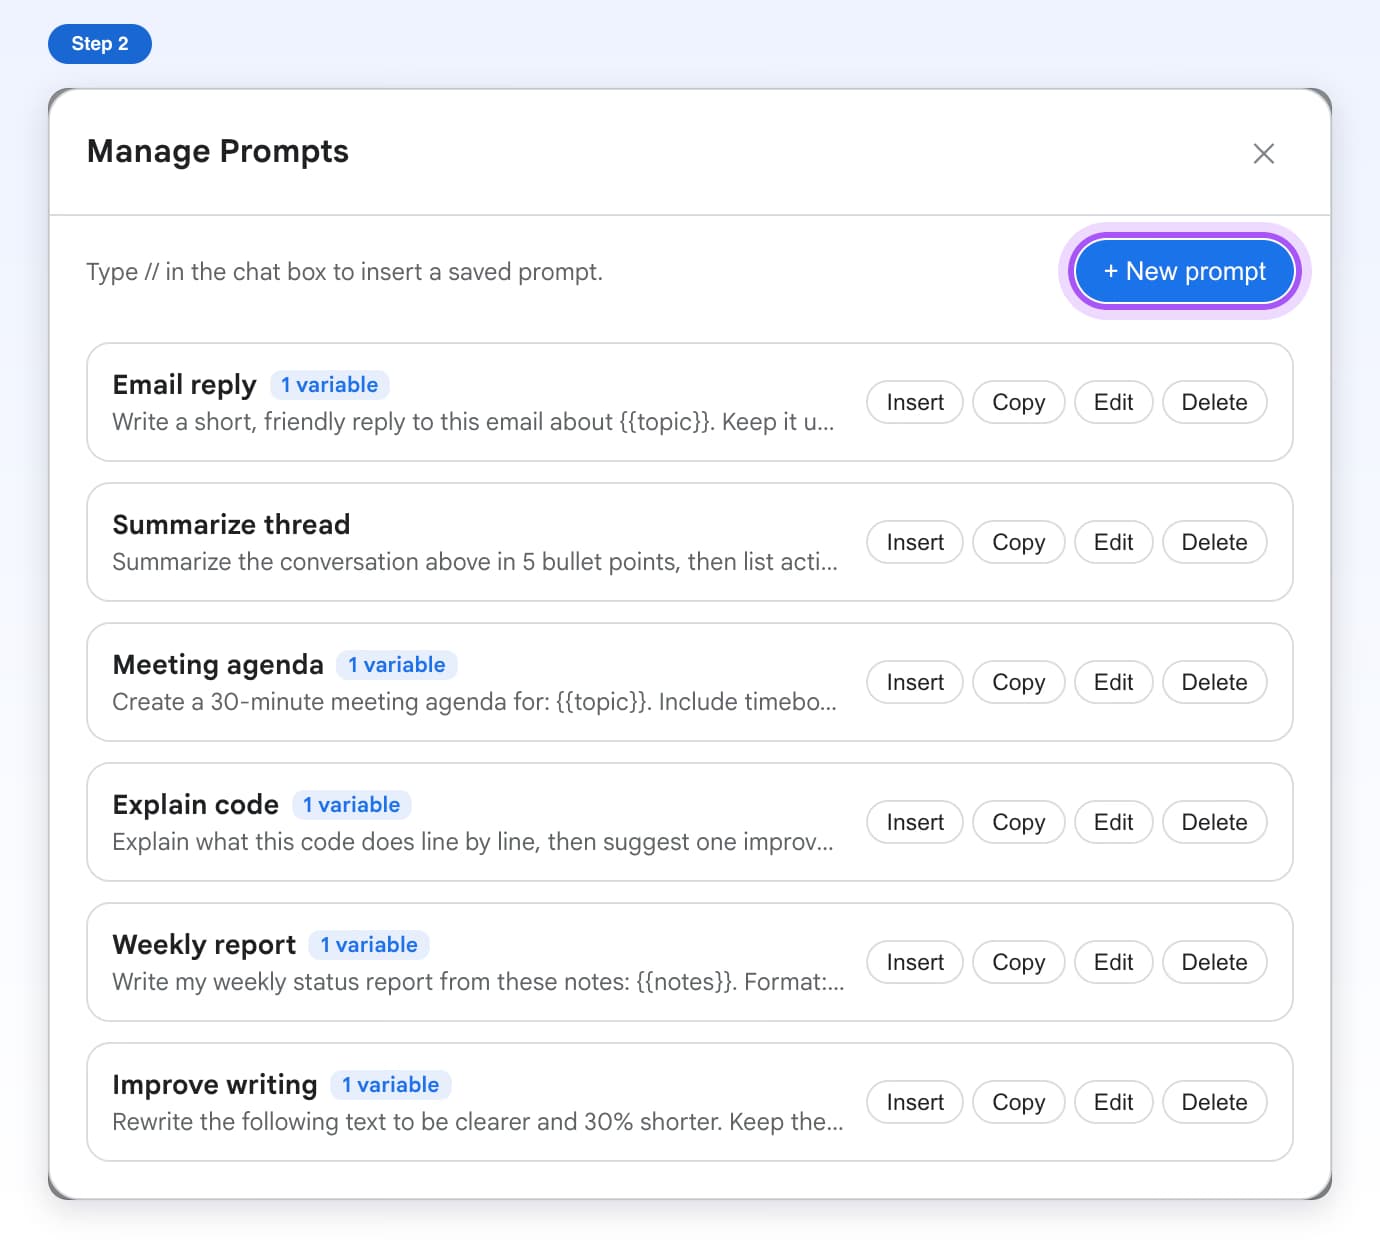
Task: Edit the Summarize thread prompt
Action: click(x=1113, y=542)
